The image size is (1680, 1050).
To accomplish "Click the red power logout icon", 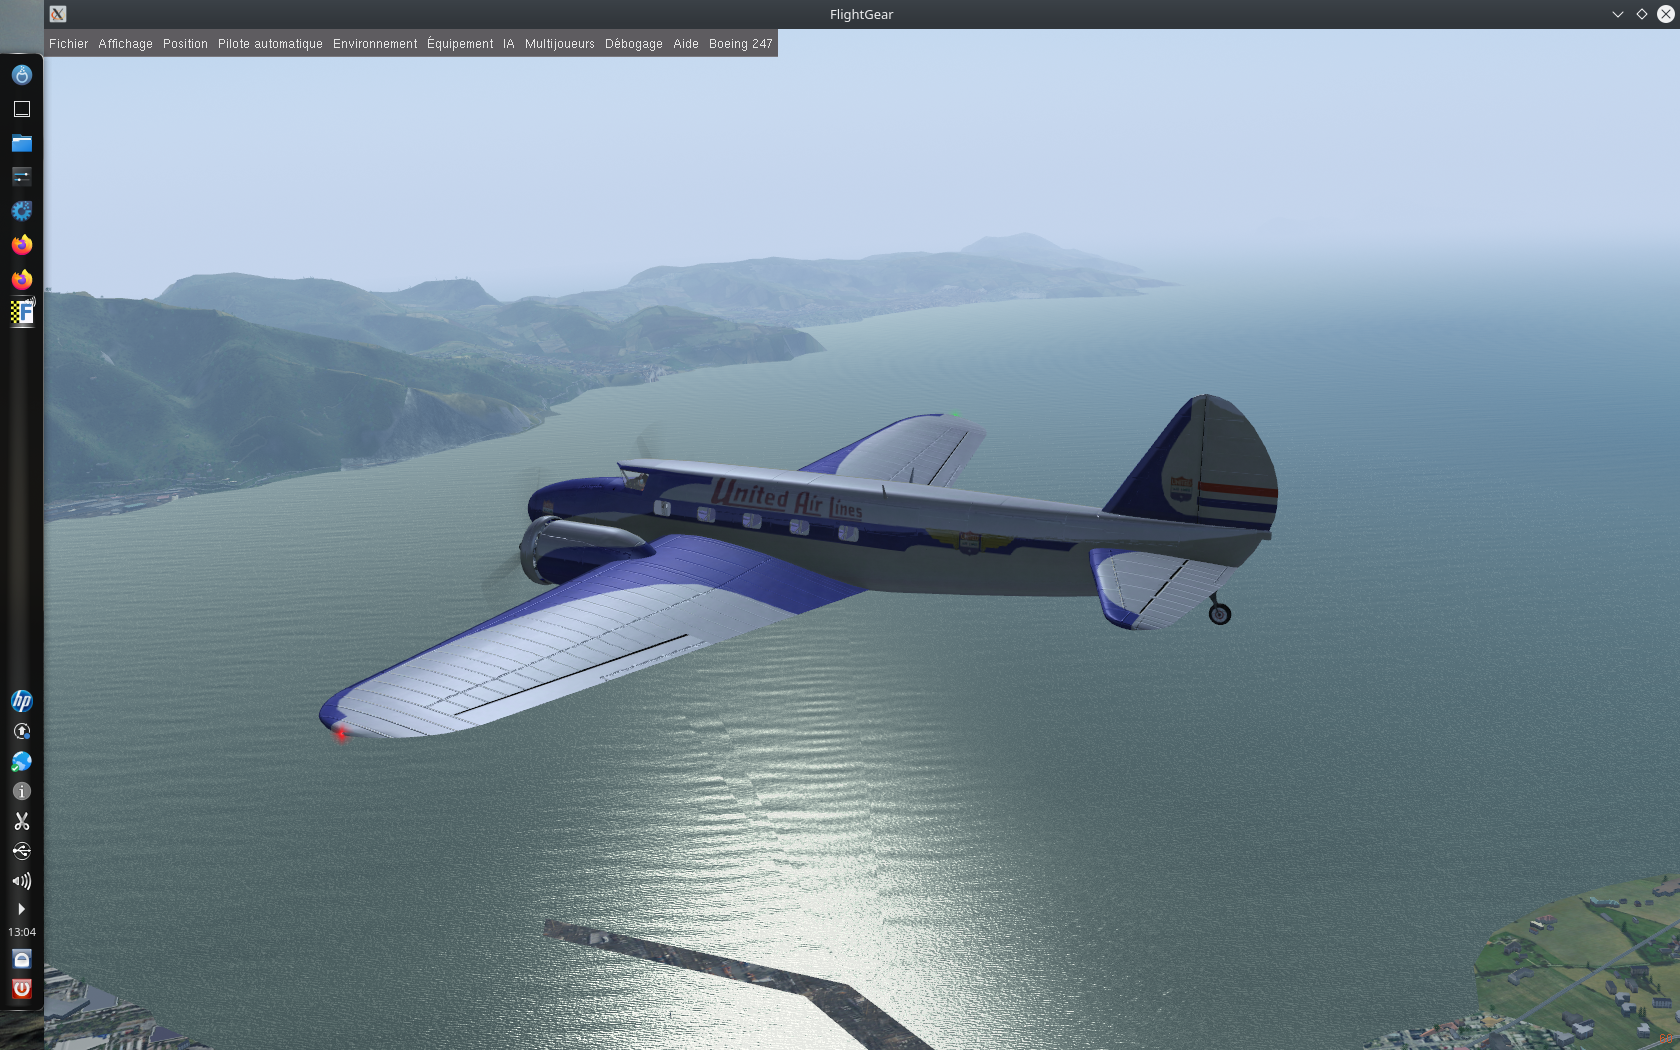I will coord(21,988).
